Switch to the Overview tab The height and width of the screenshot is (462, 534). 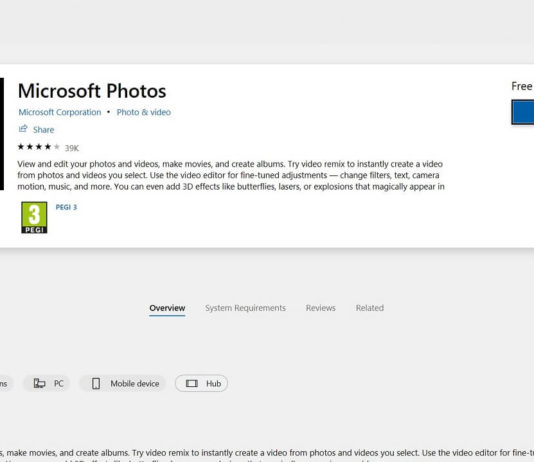(x=167, y=308)
